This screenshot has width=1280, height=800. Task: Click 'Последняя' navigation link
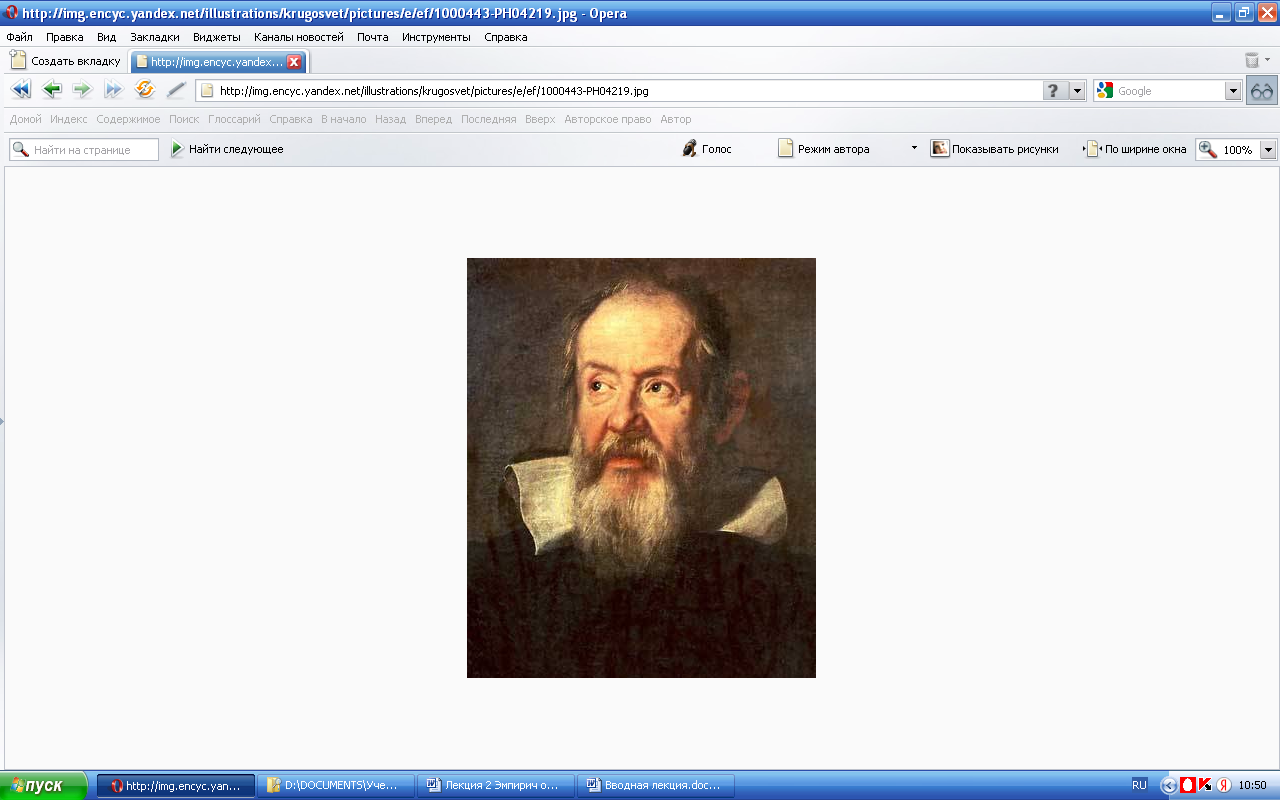pos(489,119)
